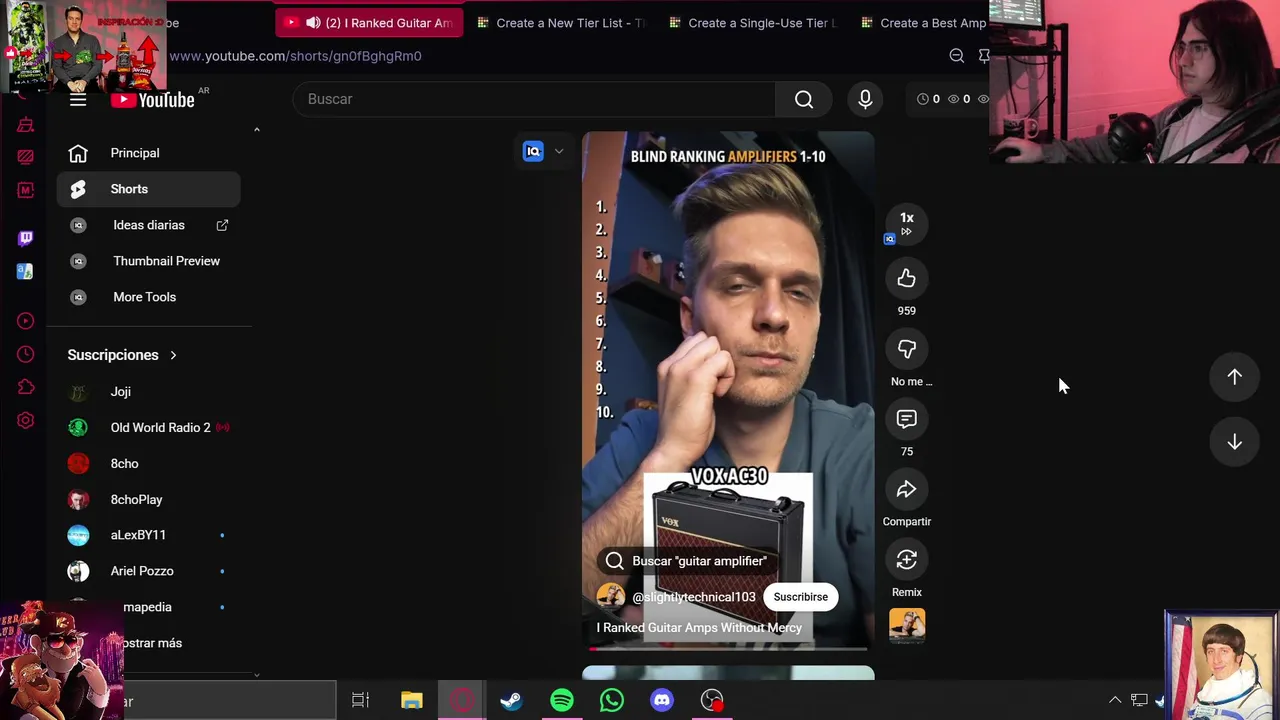This screenshot has height=720, width=1280.
Task: Switch to Create a New Tier List tab
Action: tap(560, 23)
